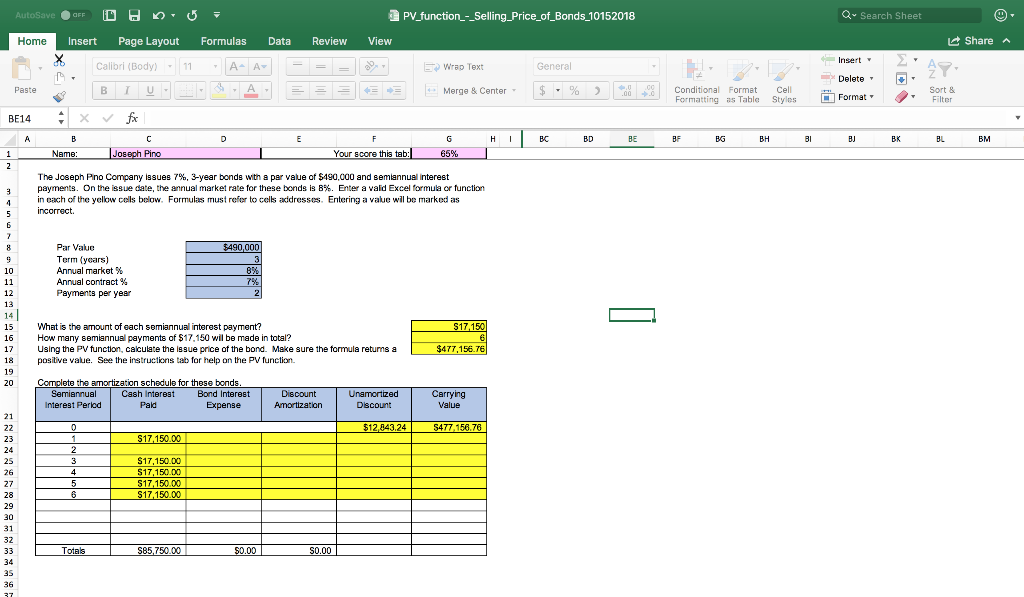Click the Redo icon
Screen dimensions: 1024x597
[x=193, y=16]
